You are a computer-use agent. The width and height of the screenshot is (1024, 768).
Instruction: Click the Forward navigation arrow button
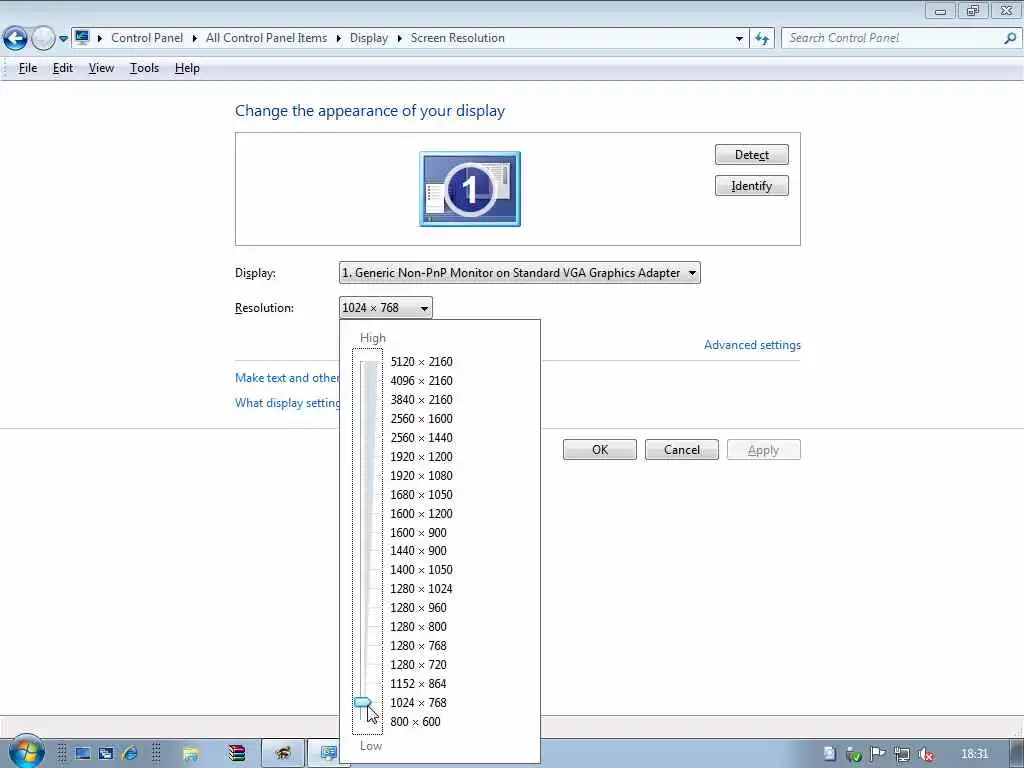[x=43, y=39]
